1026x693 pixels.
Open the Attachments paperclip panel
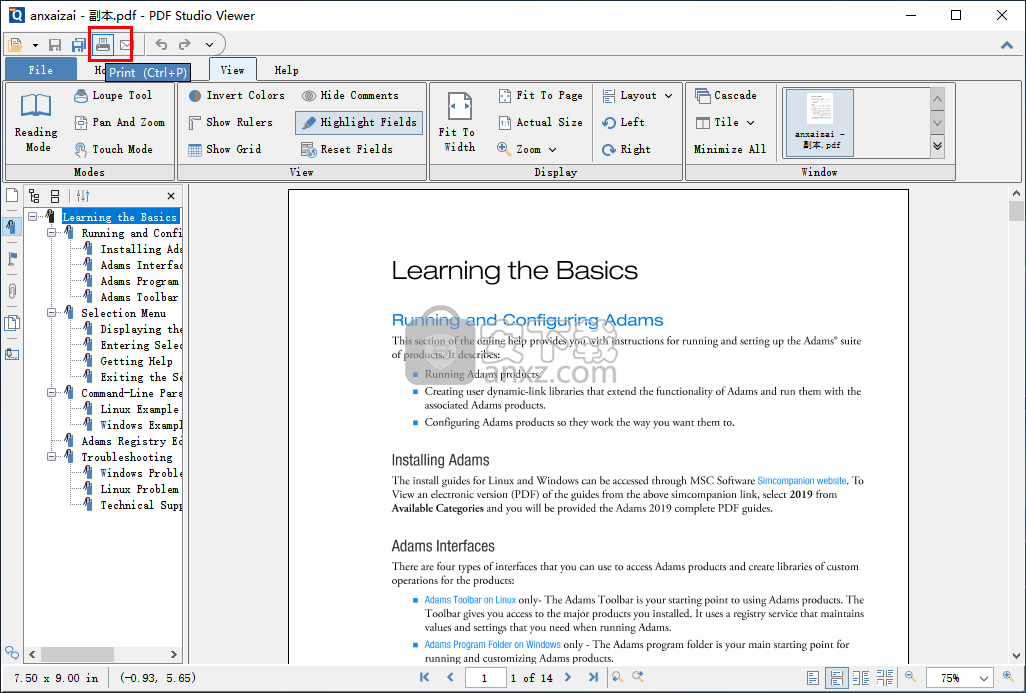click(12, 291)
